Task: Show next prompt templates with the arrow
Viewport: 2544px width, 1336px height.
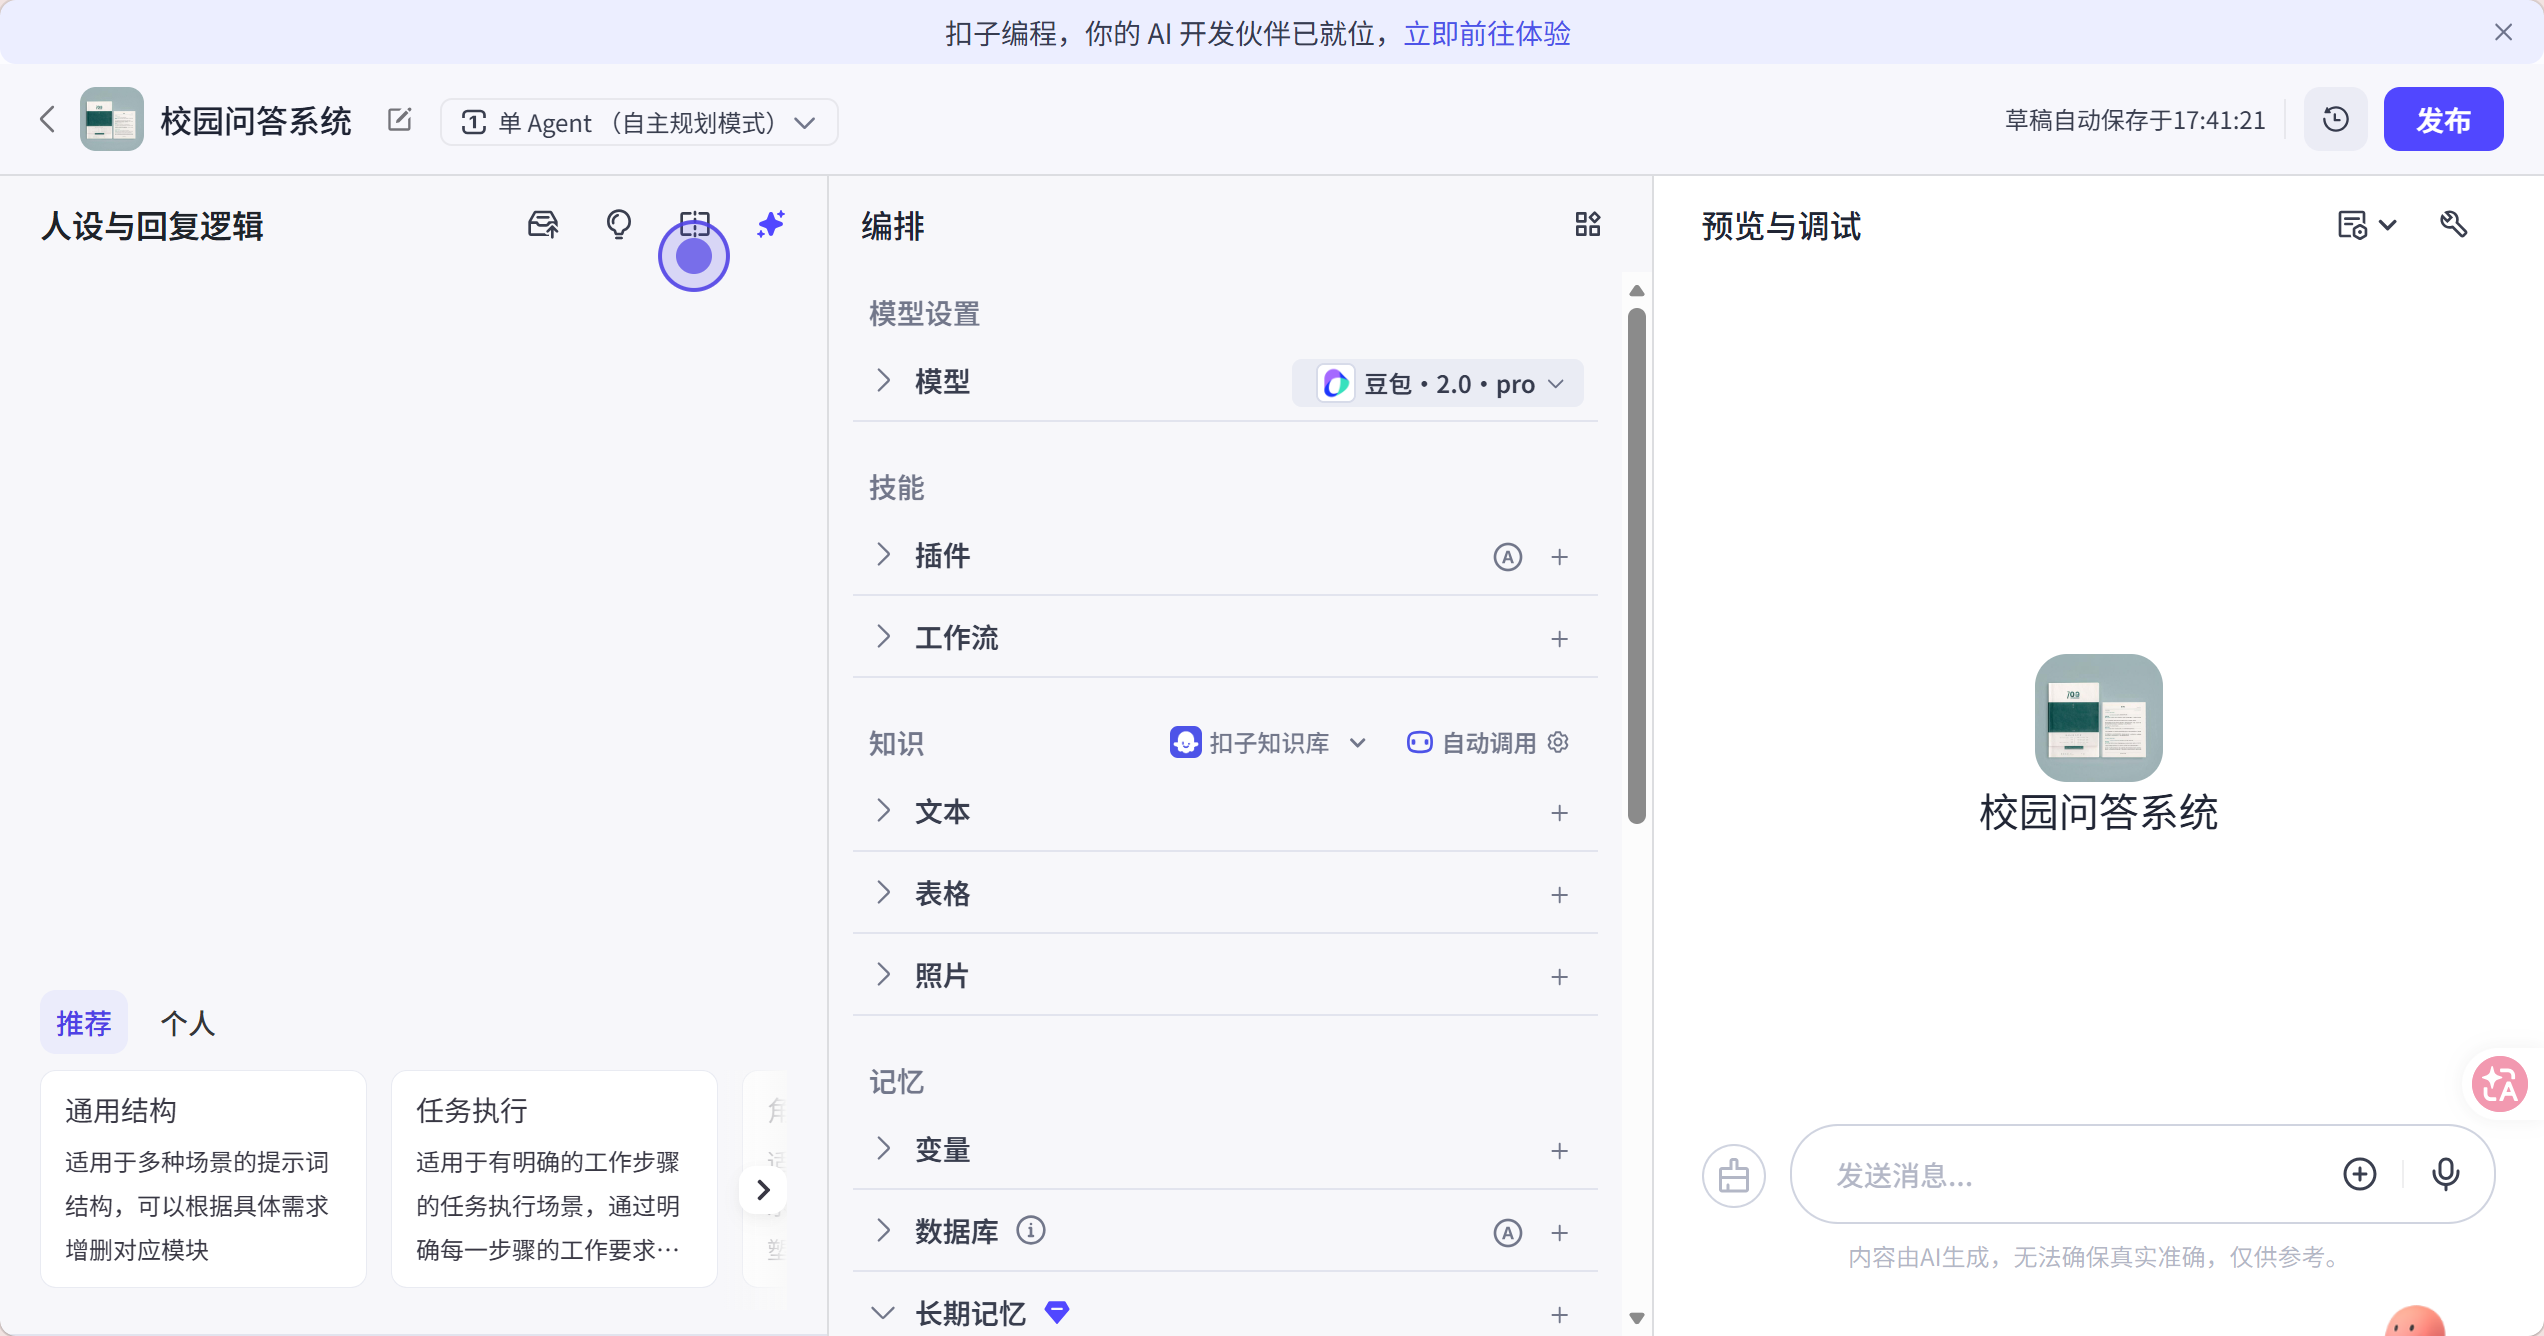Action: 763,1190
